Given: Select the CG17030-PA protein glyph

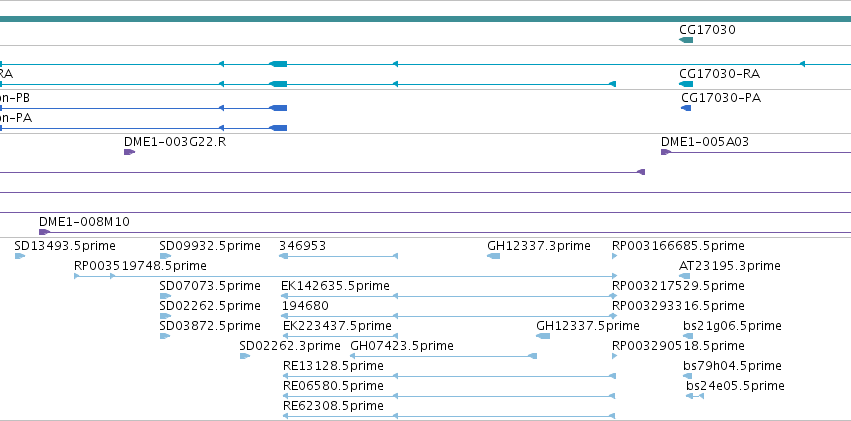Looking at the screenshot, I should click(686, 108).
